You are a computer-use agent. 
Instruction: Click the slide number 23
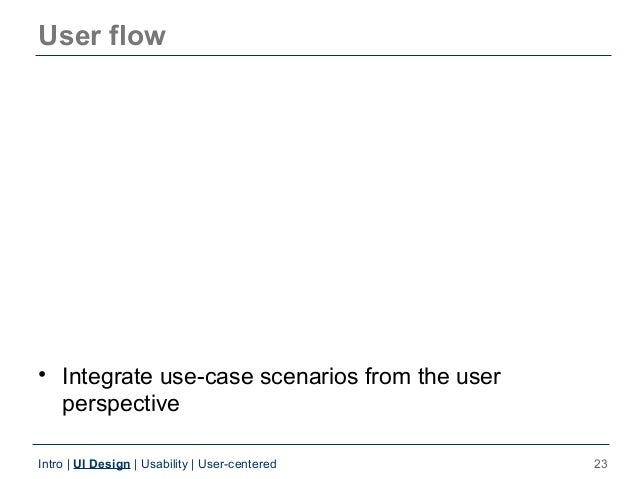click(601, 464)
